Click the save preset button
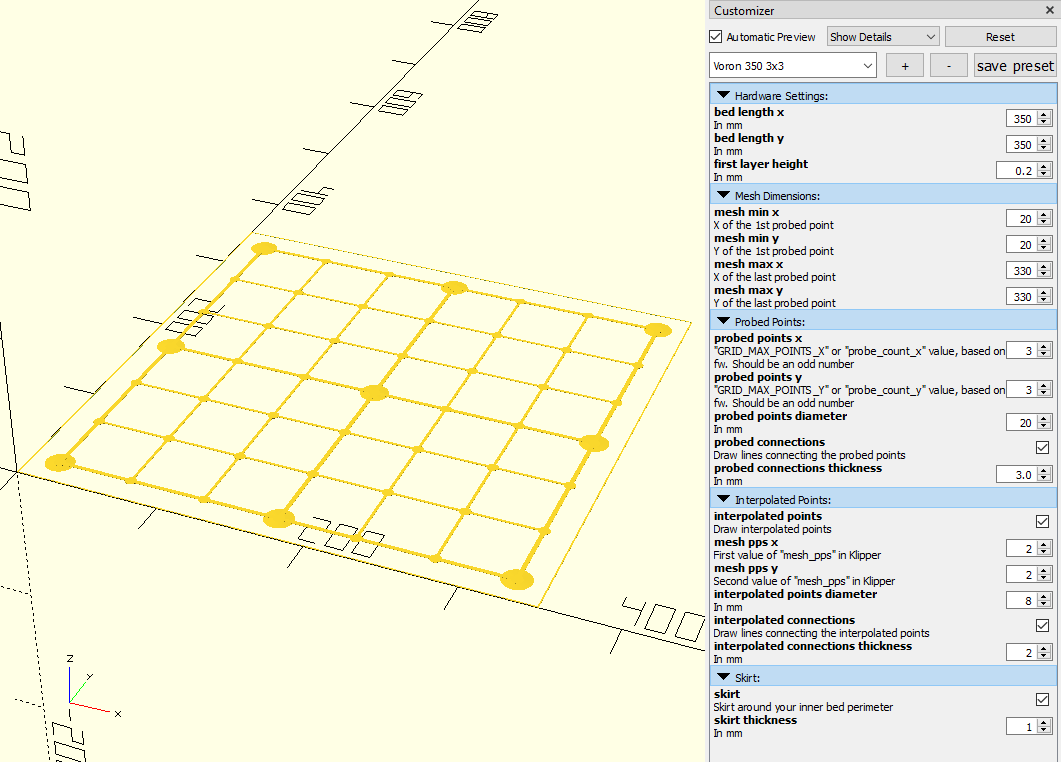This screenshot has width=1061, height=762. point(1015,65)
